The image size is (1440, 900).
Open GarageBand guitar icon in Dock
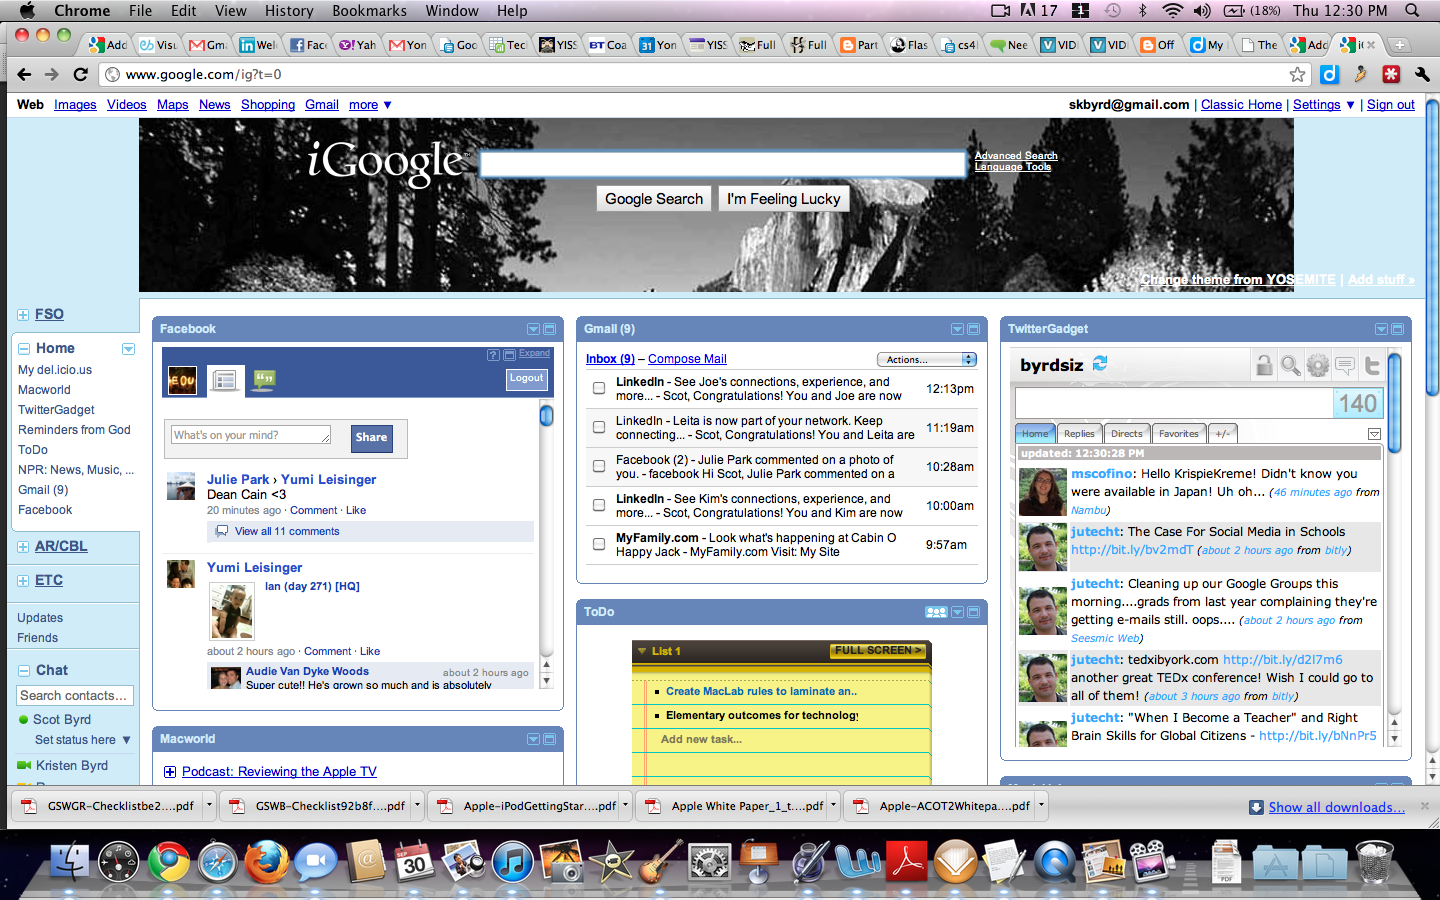(660, 862)
